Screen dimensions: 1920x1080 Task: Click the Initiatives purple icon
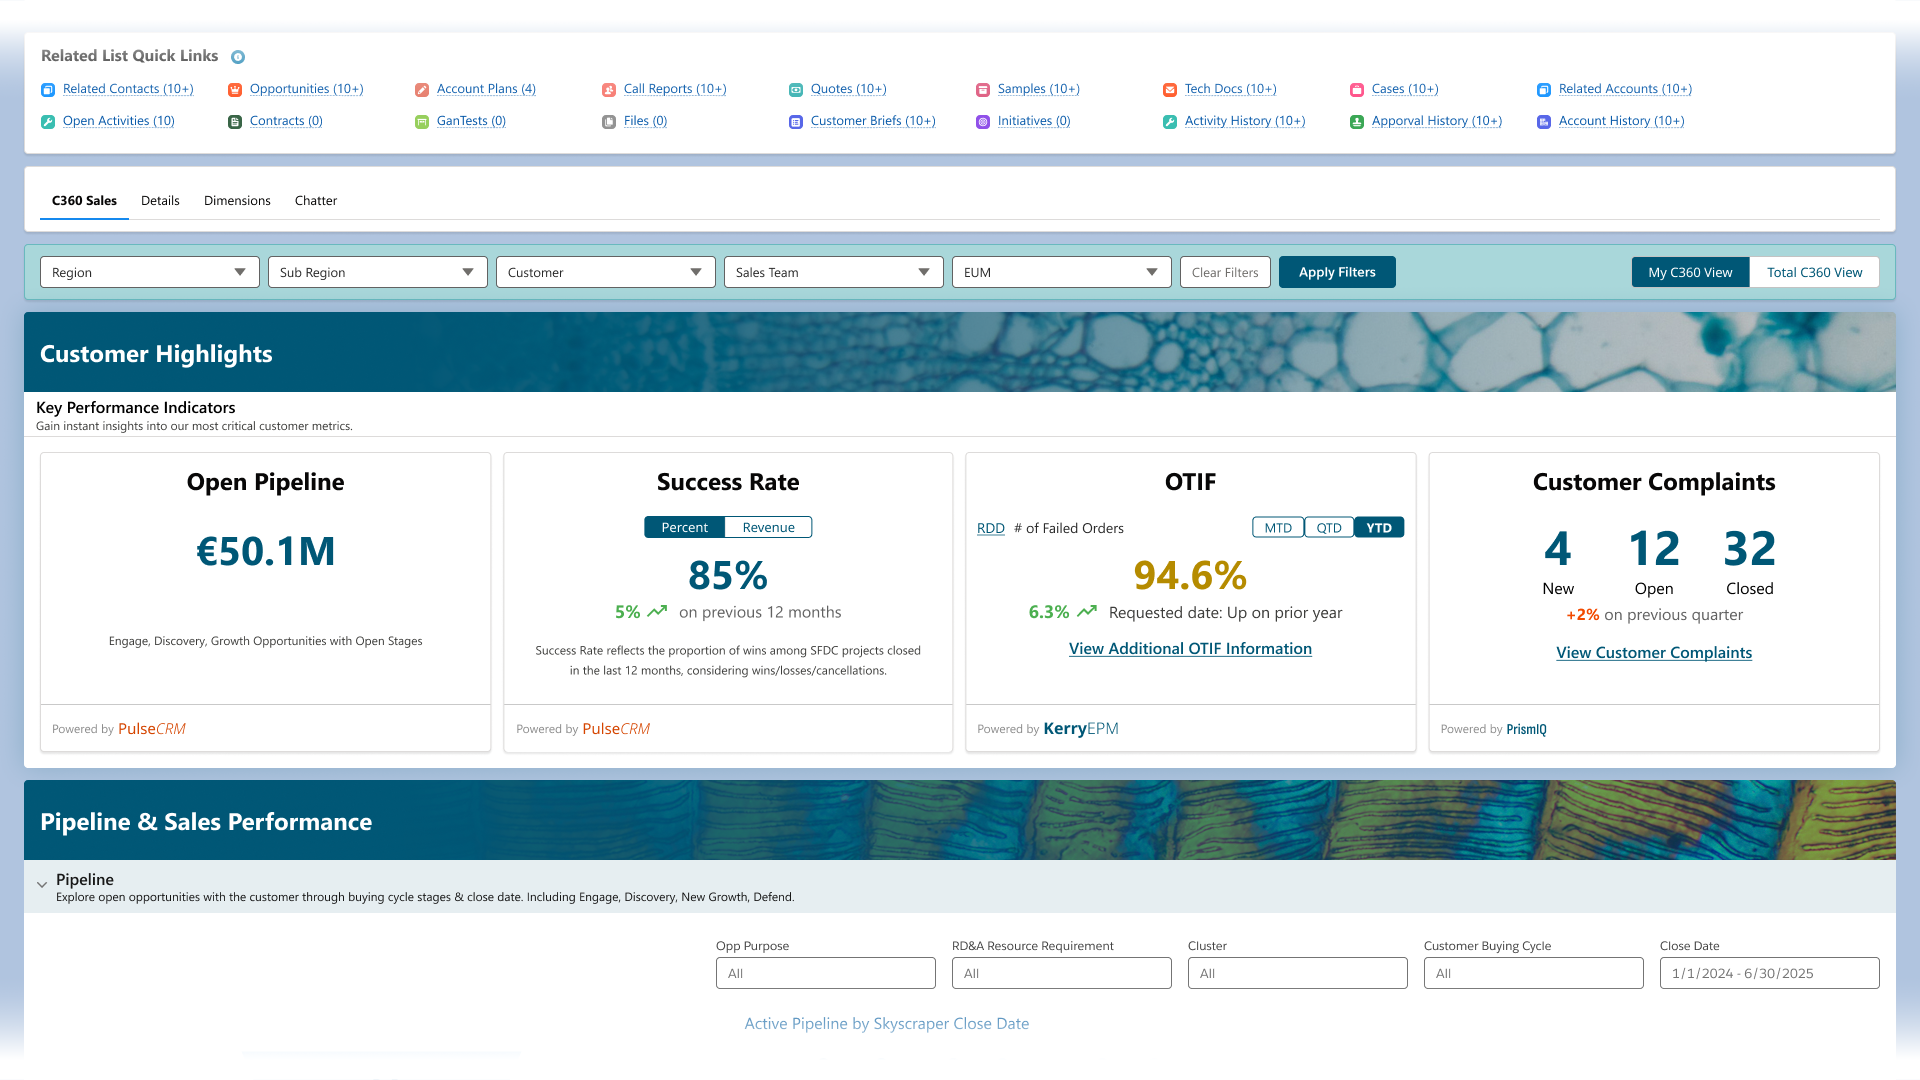pos(983,122)
